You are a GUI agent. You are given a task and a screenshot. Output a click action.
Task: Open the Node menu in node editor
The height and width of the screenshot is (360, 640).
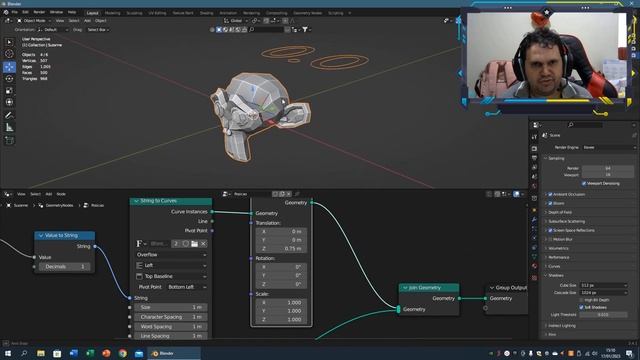tap(61, 194)
